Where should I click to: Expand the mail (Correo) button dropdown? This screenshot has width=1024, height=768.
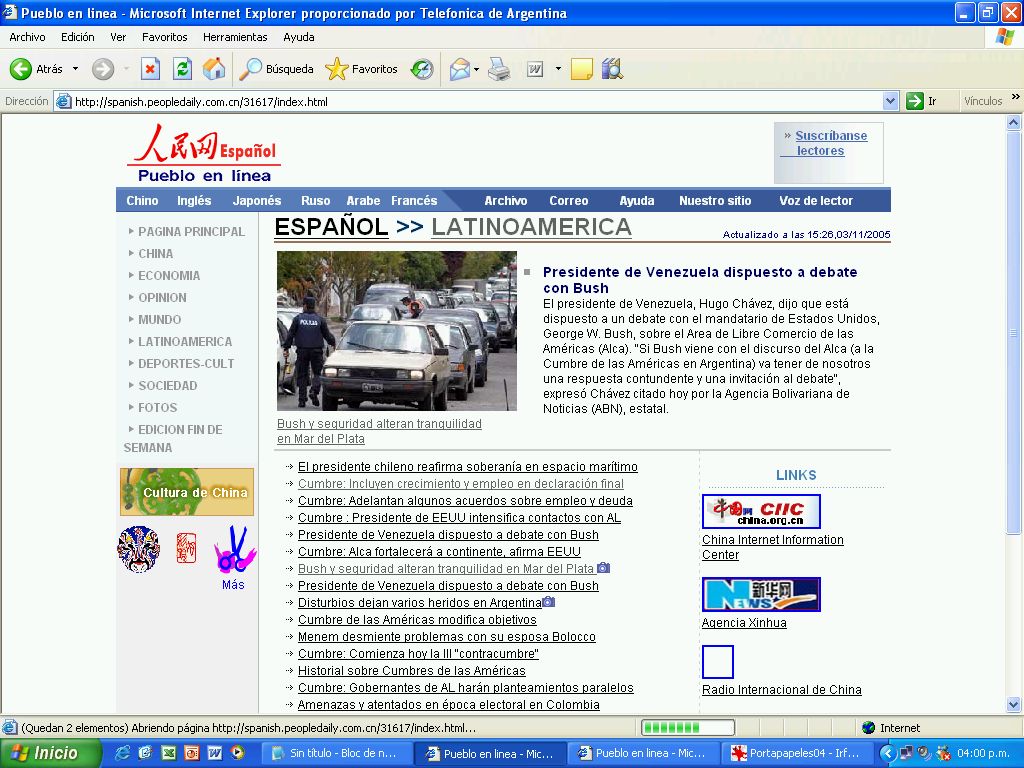click(477, 69)
